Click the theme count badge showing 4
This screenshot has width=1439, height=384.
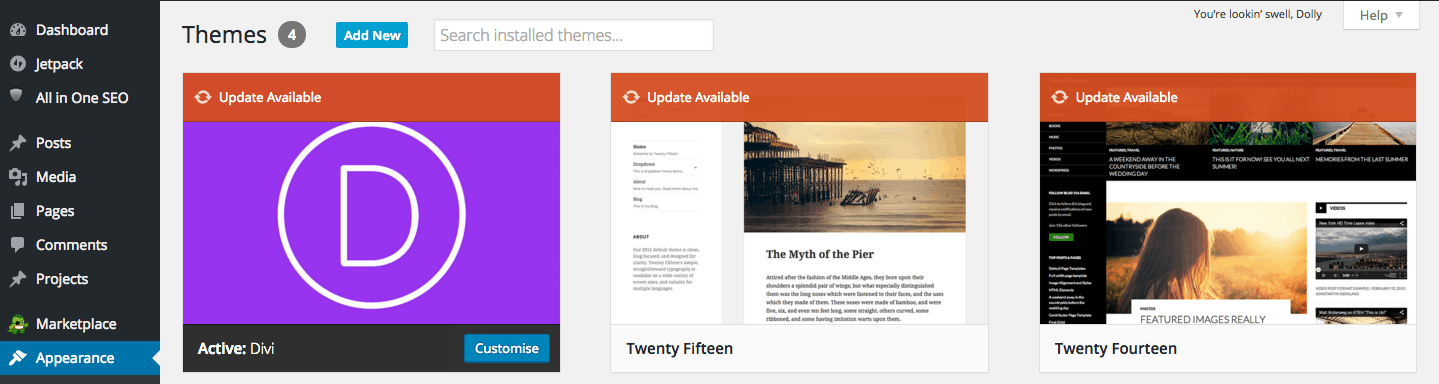click(292, 35)
